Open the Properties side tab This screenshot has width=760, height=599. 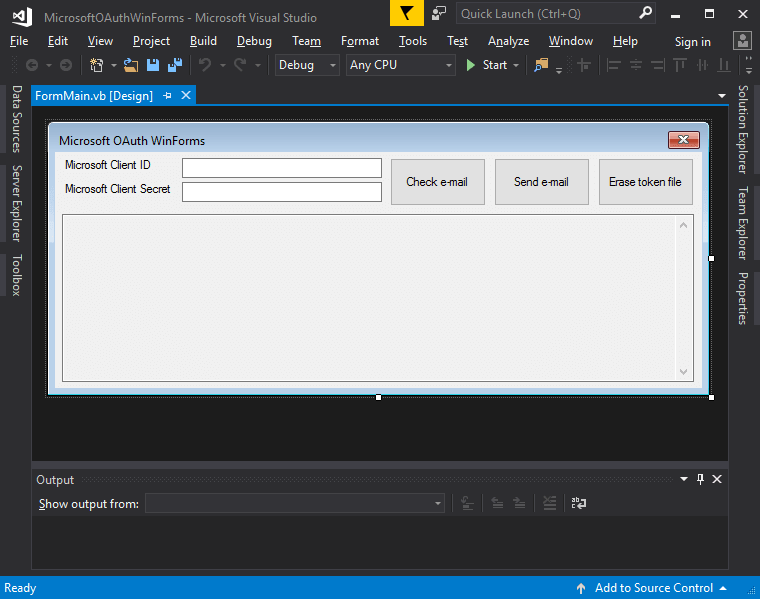coord(743,298)
